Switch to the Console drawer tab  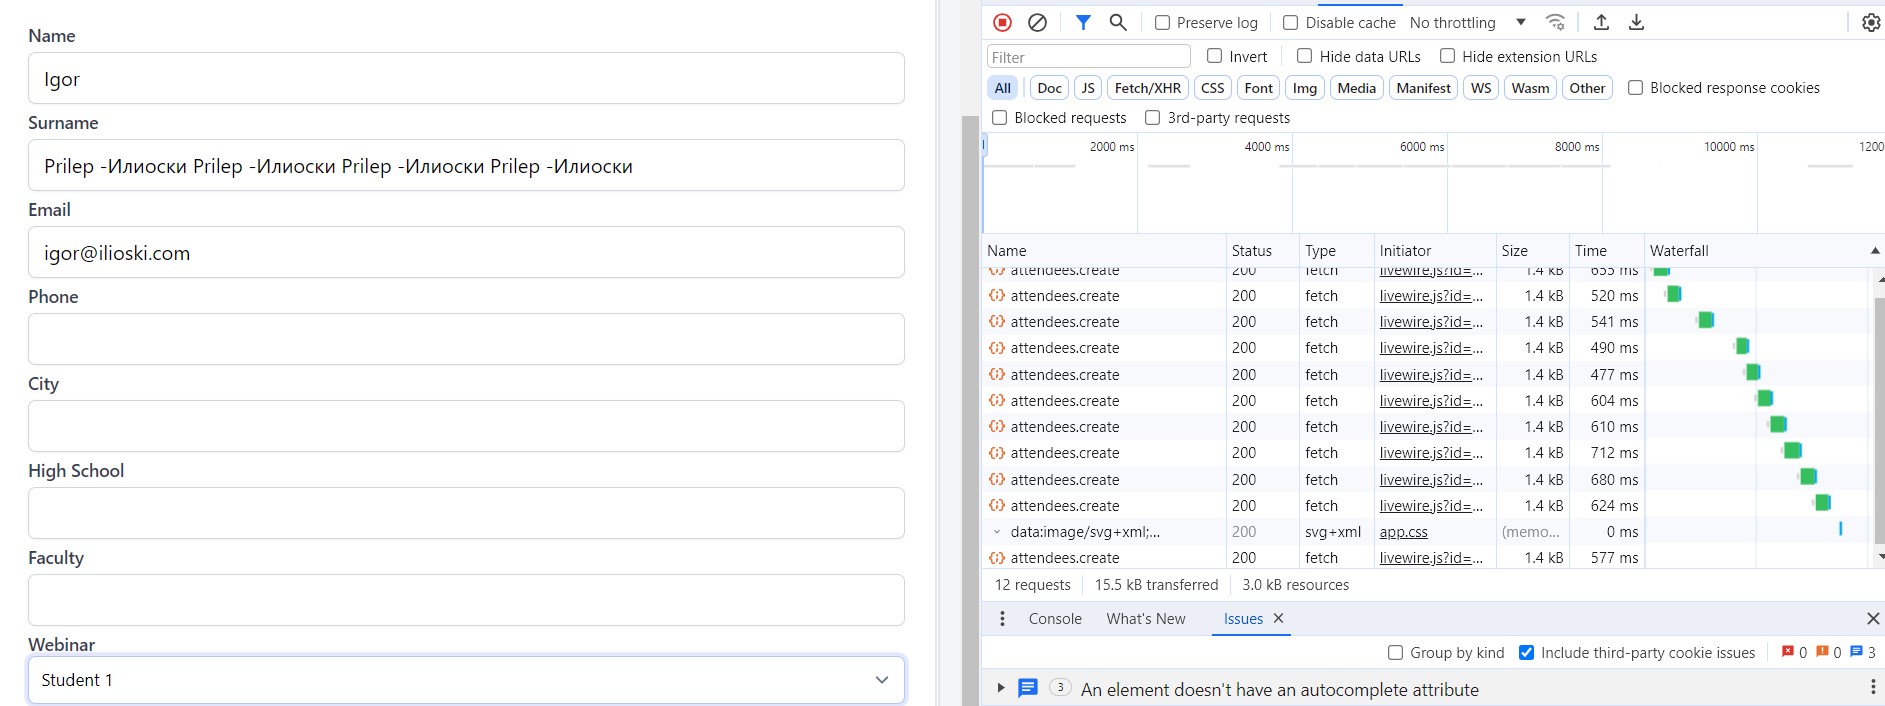coord(1055,619)
